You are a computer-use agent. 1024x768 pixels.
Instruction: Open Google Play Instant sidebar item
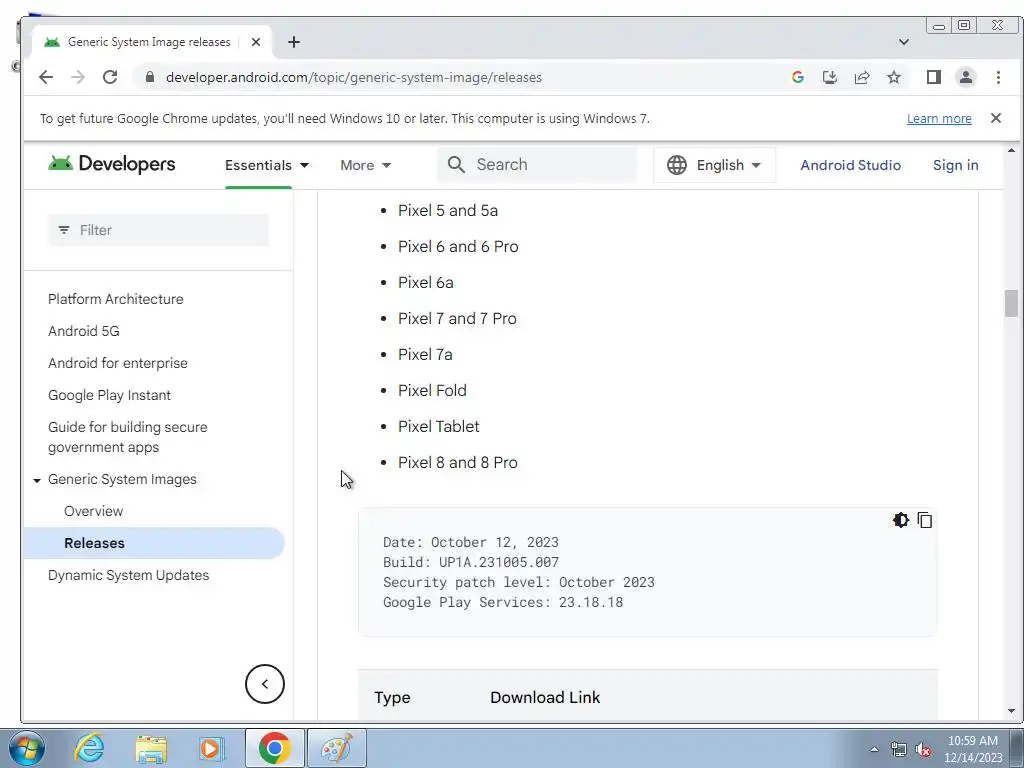pyautogui.click(x=109, y=395)
